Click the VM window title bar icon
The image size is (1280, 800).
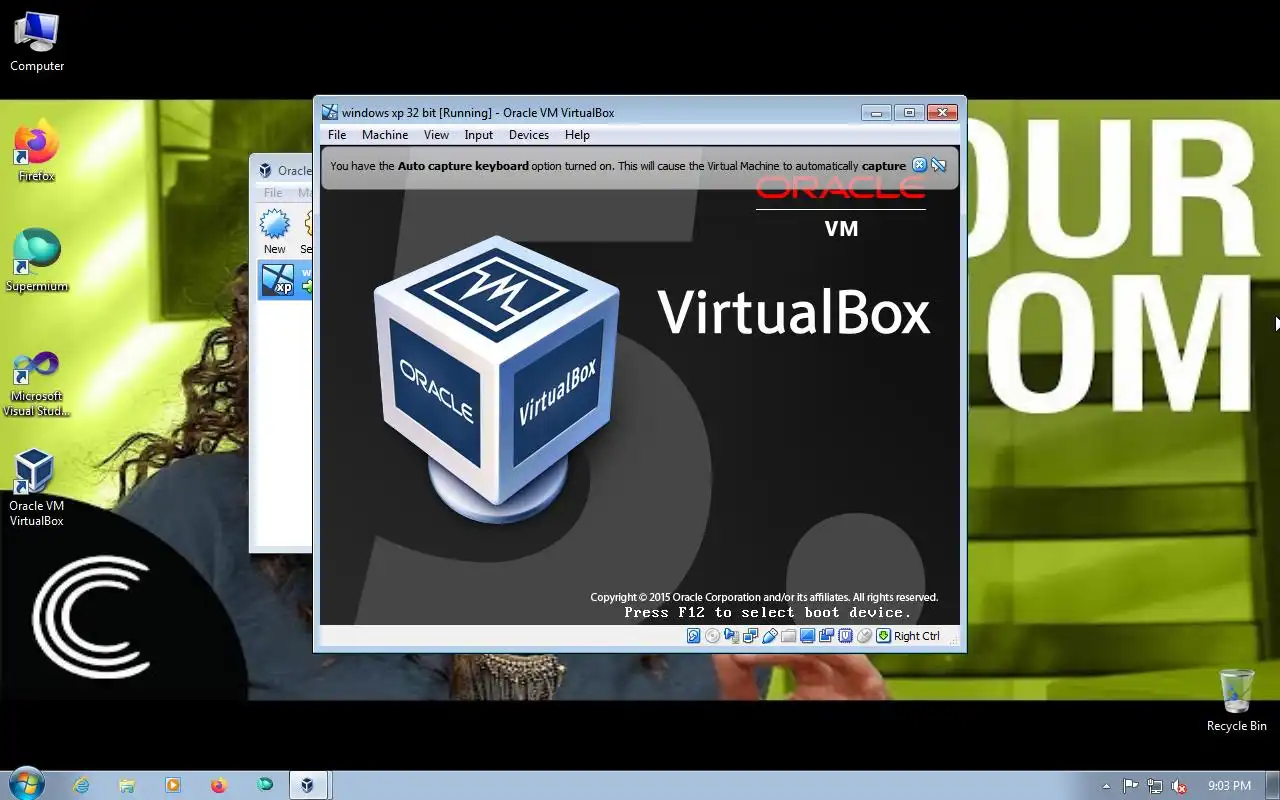coord(330,112)
